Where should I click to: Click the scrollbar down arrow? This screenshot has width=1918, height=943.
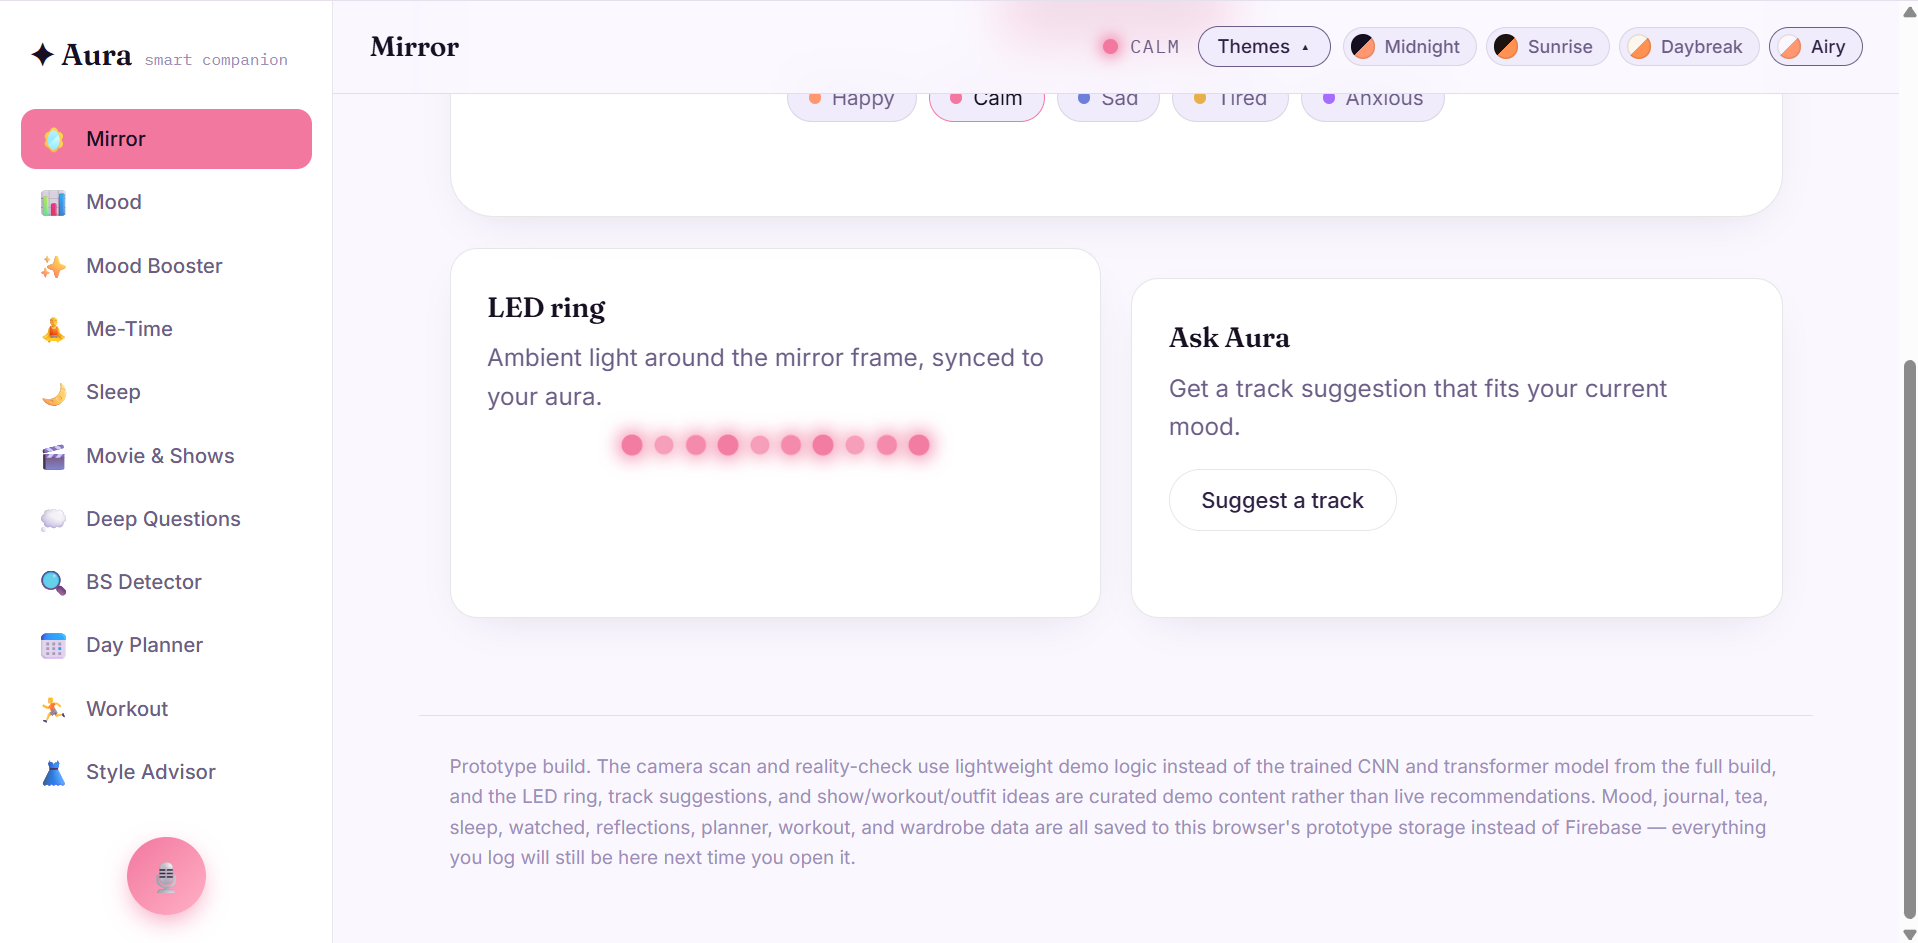[x=1909, y=935]
